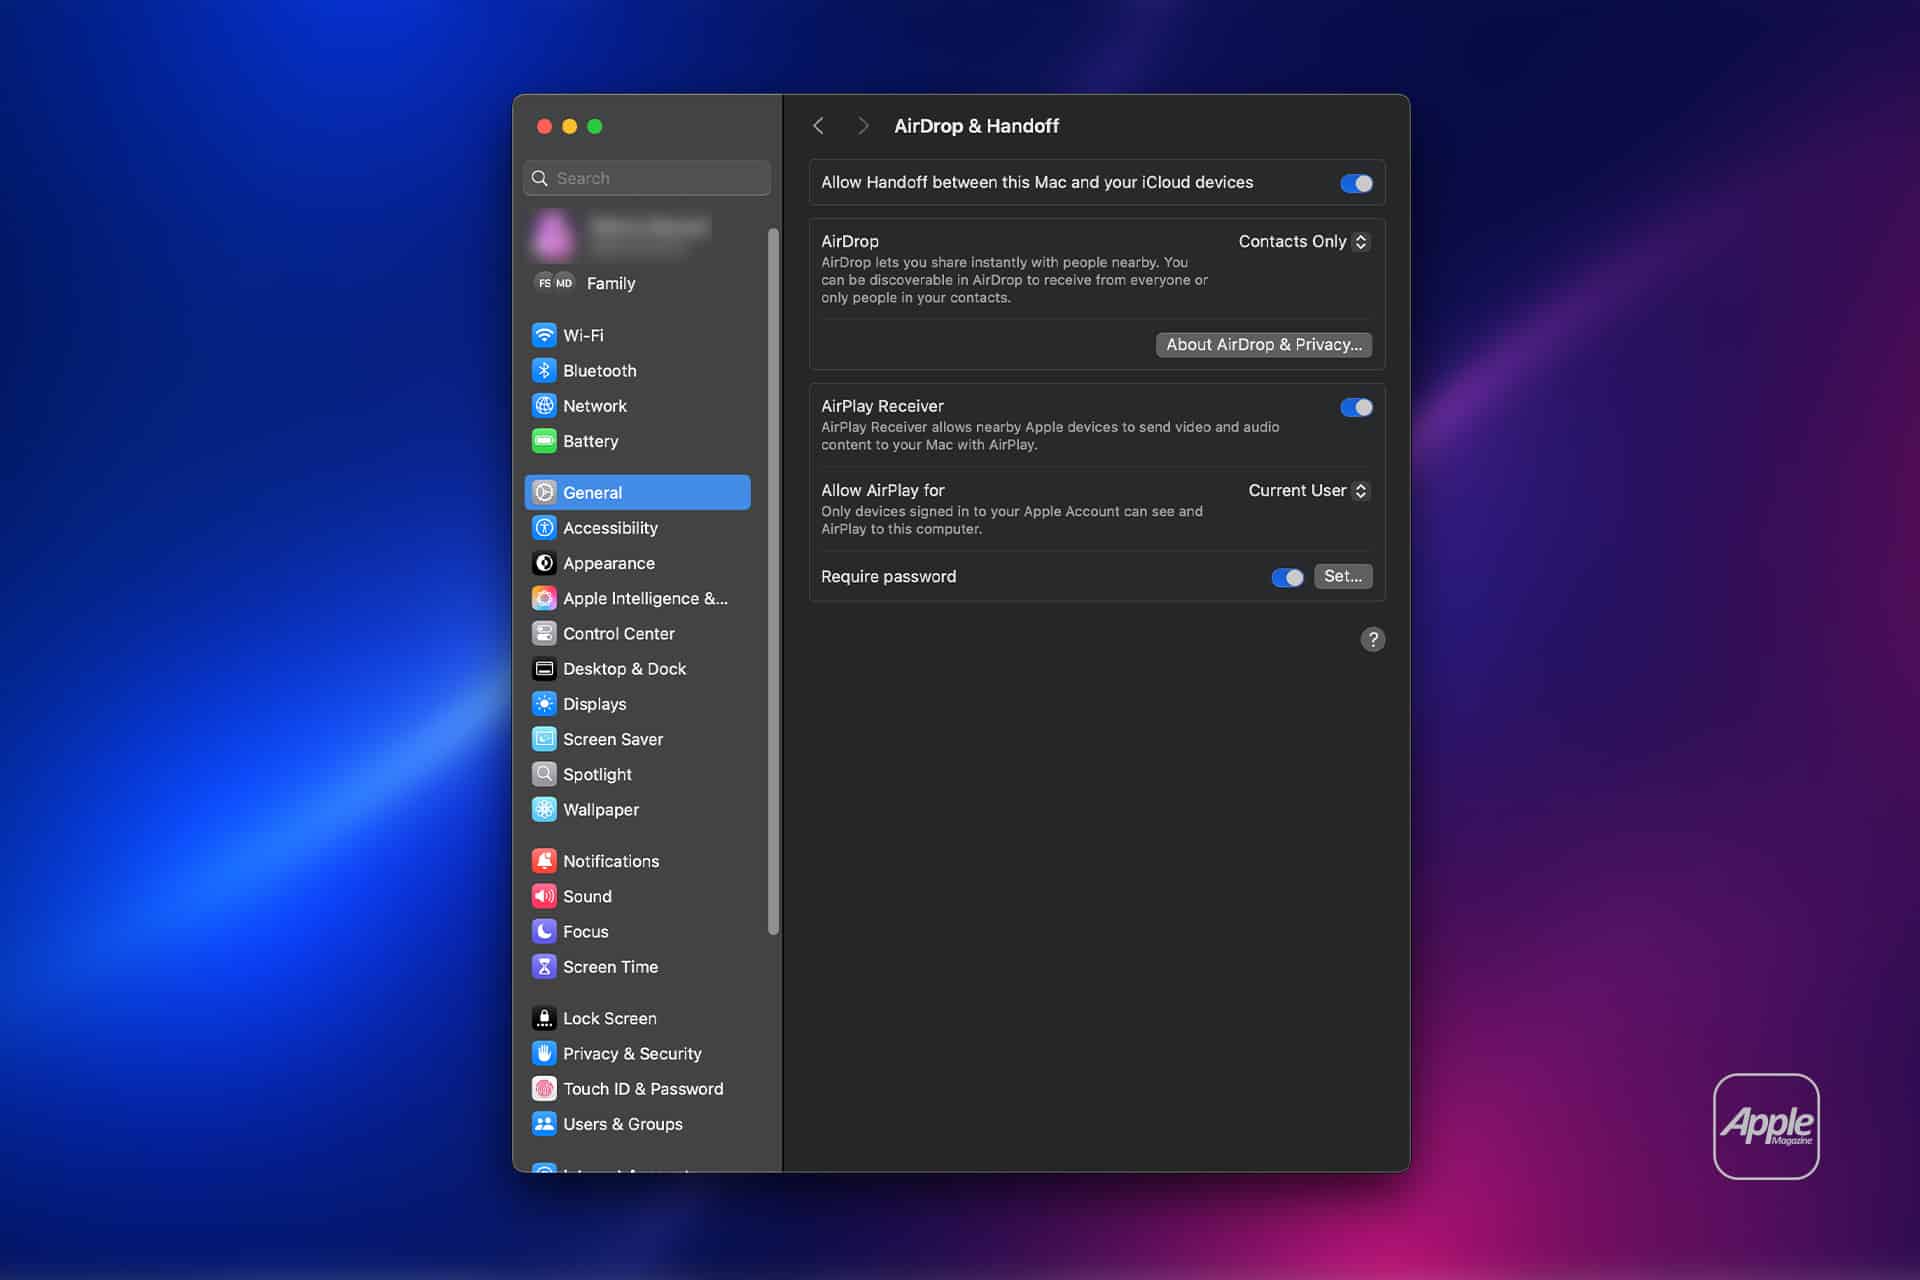Screen dimensions: 1920x1280
Task: Click the Control Center icon
Action: click(544, 633)
